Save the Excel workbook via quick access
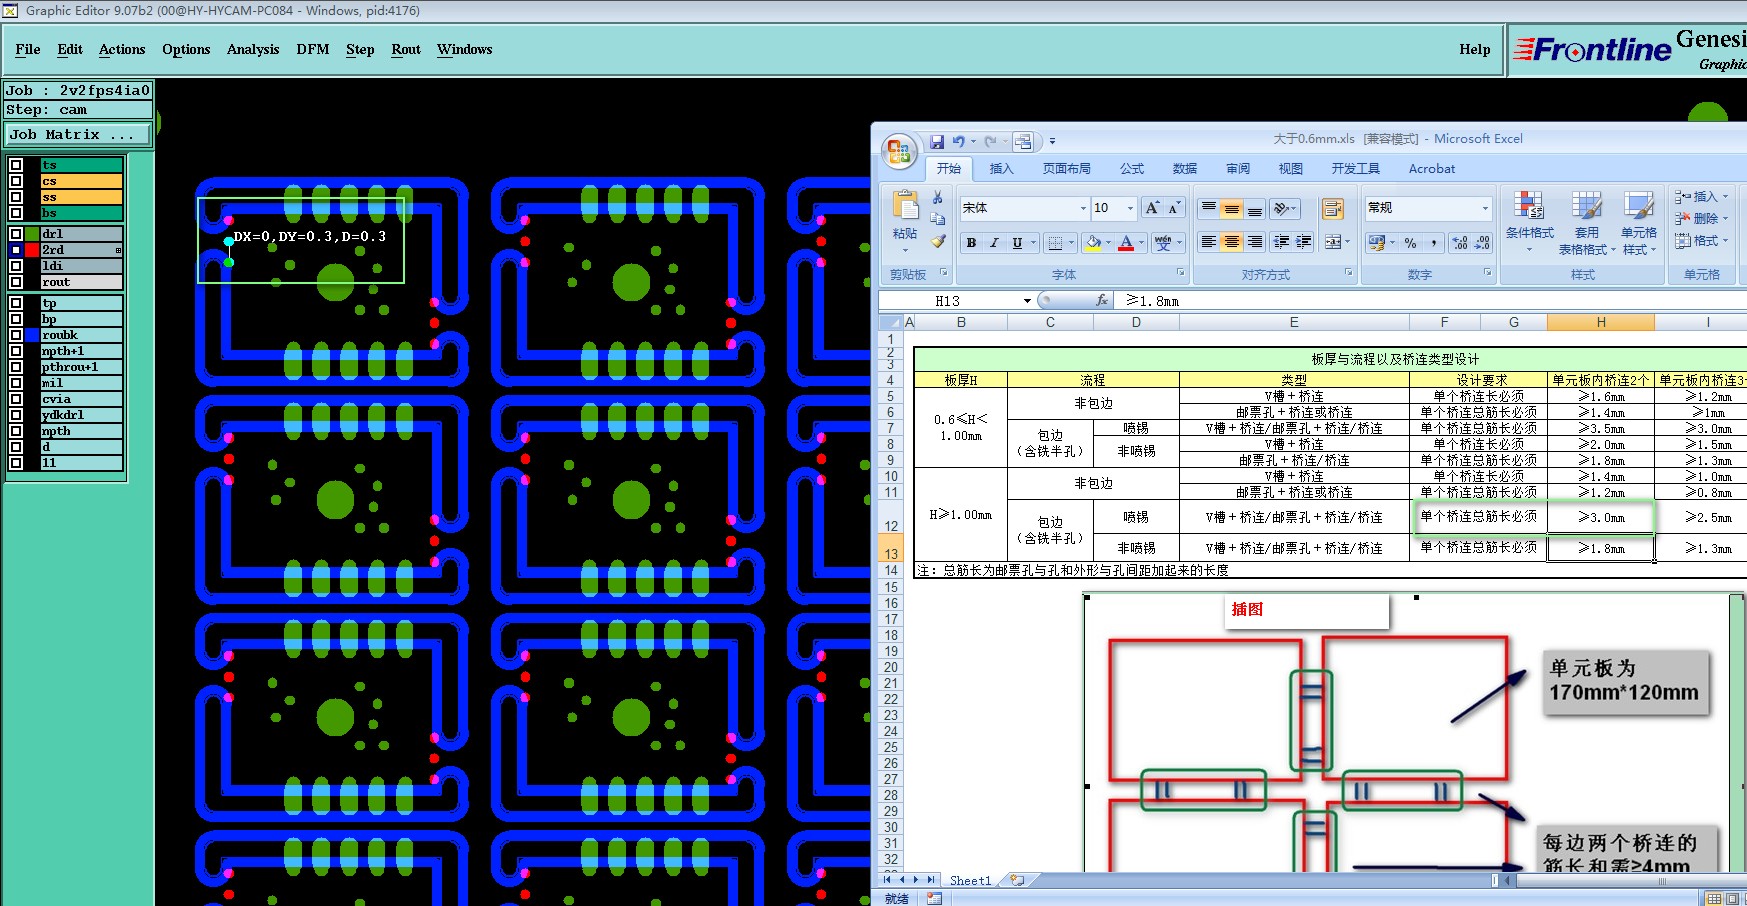1747x906 pixels. (937, 142)
